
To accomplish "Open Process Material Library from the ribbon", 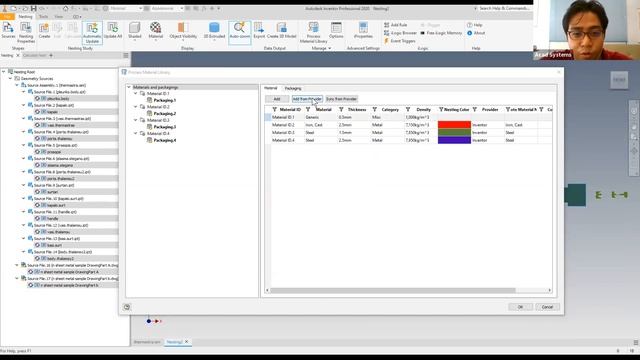I will pos(313,33).
